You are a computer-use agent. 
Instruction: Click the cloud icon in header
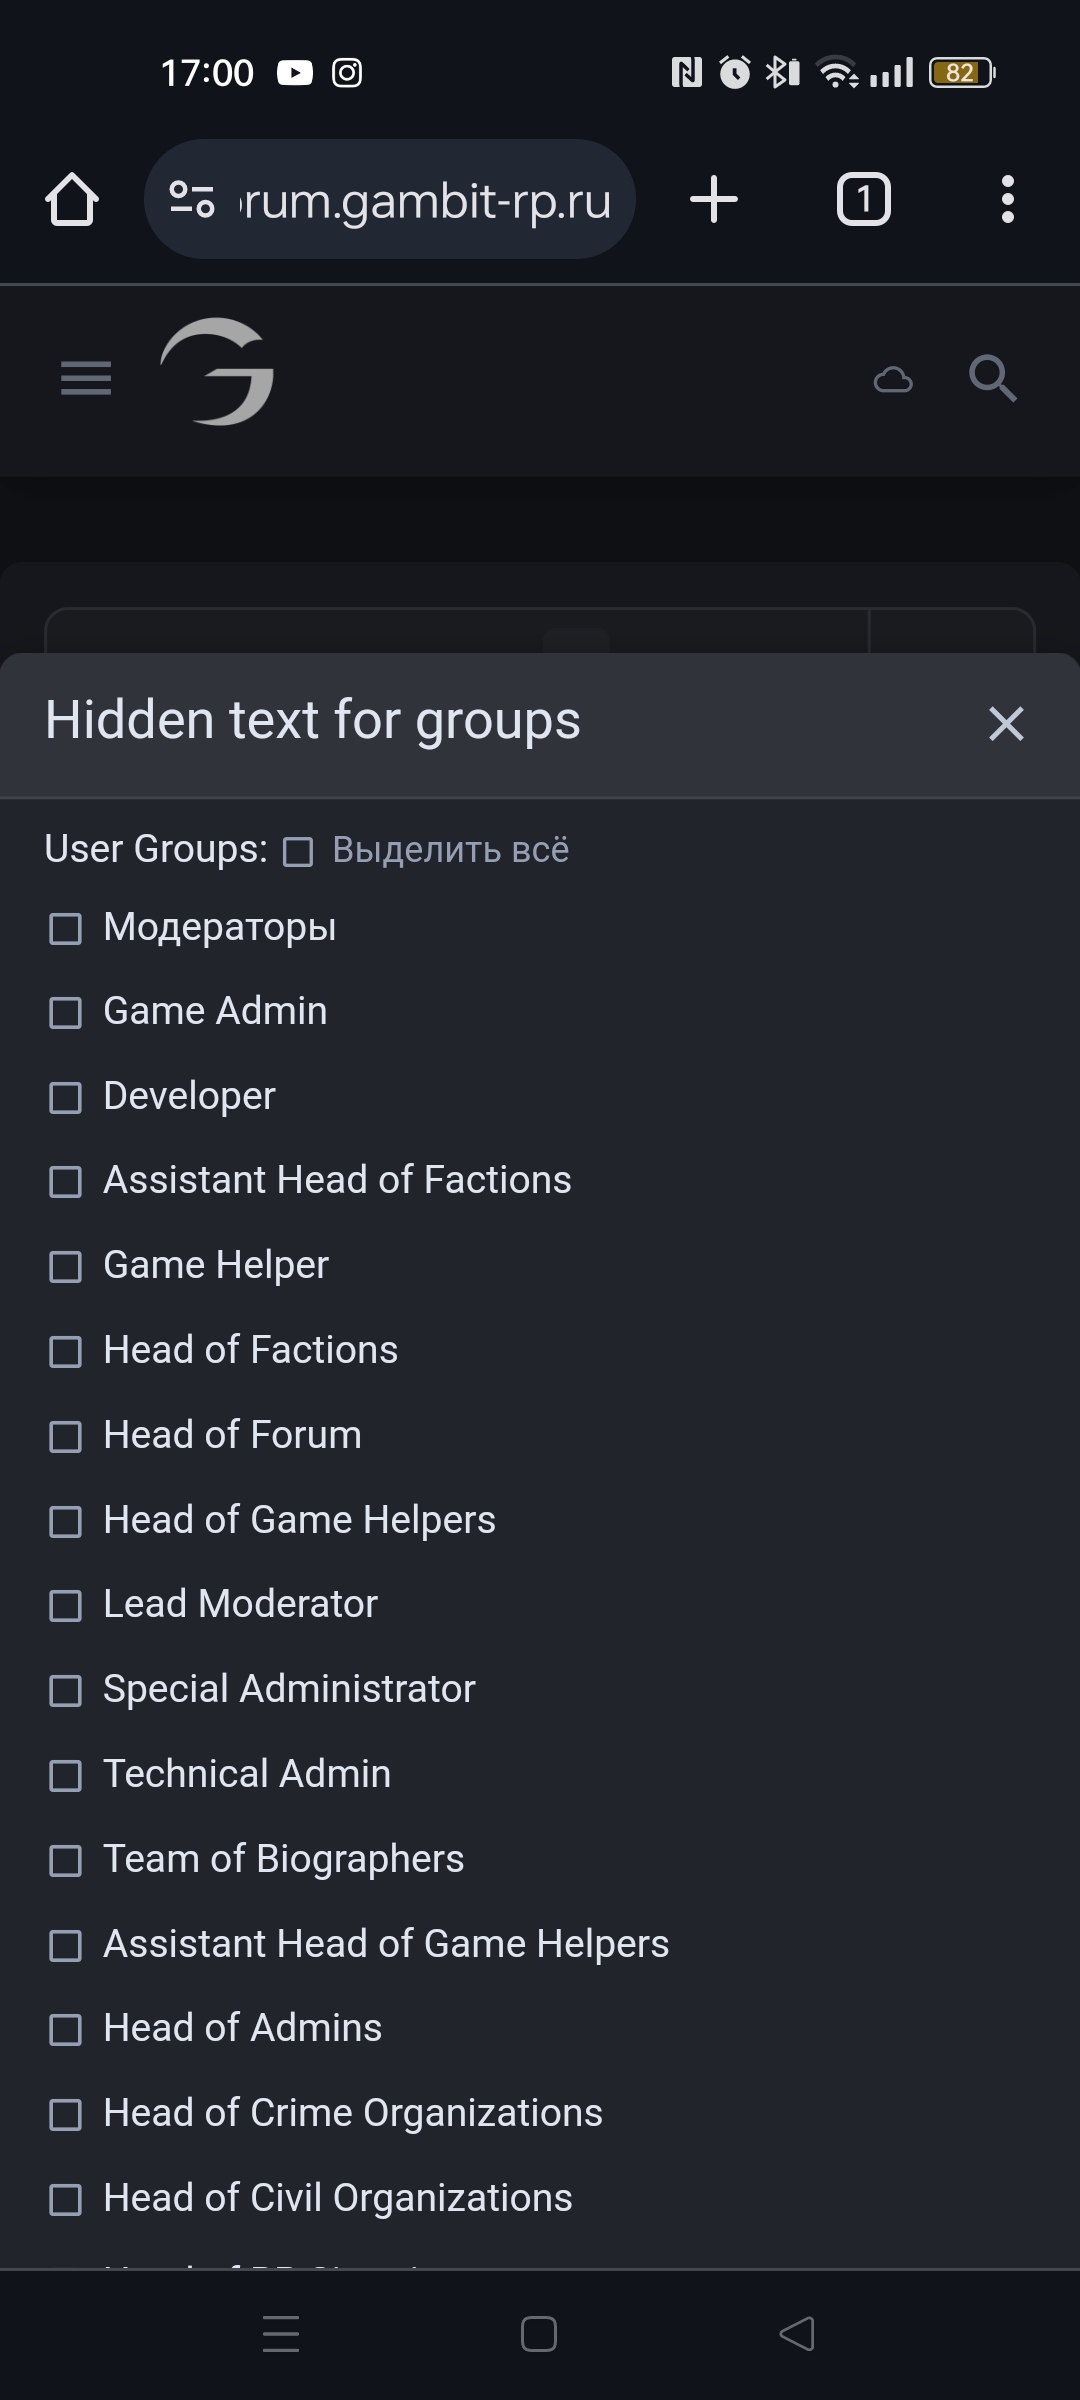point(893,380)
